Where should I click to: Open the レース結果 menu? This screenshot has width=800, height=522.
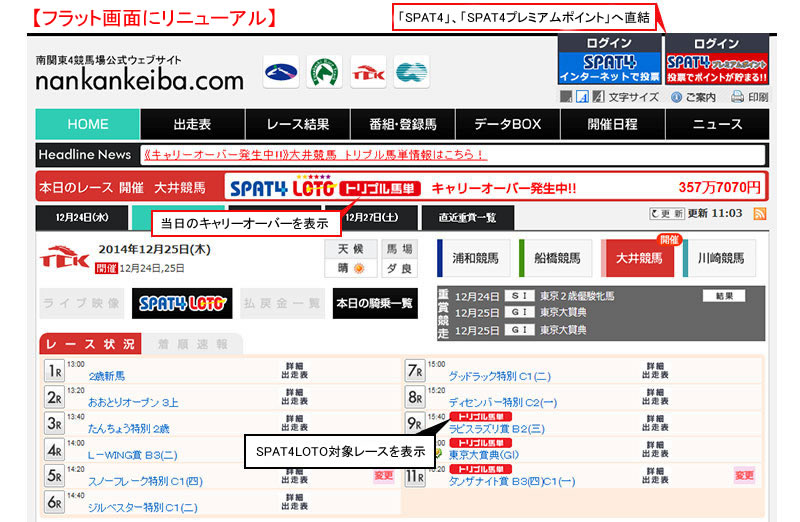pos(298,124)
